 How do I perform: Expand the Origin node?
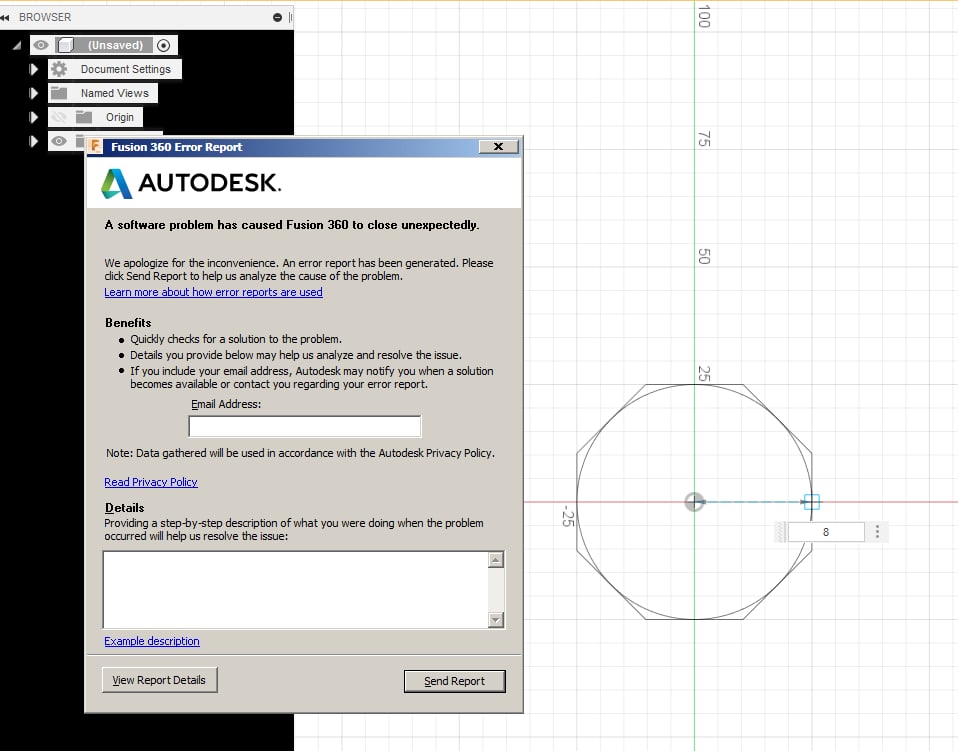point(34,117)
